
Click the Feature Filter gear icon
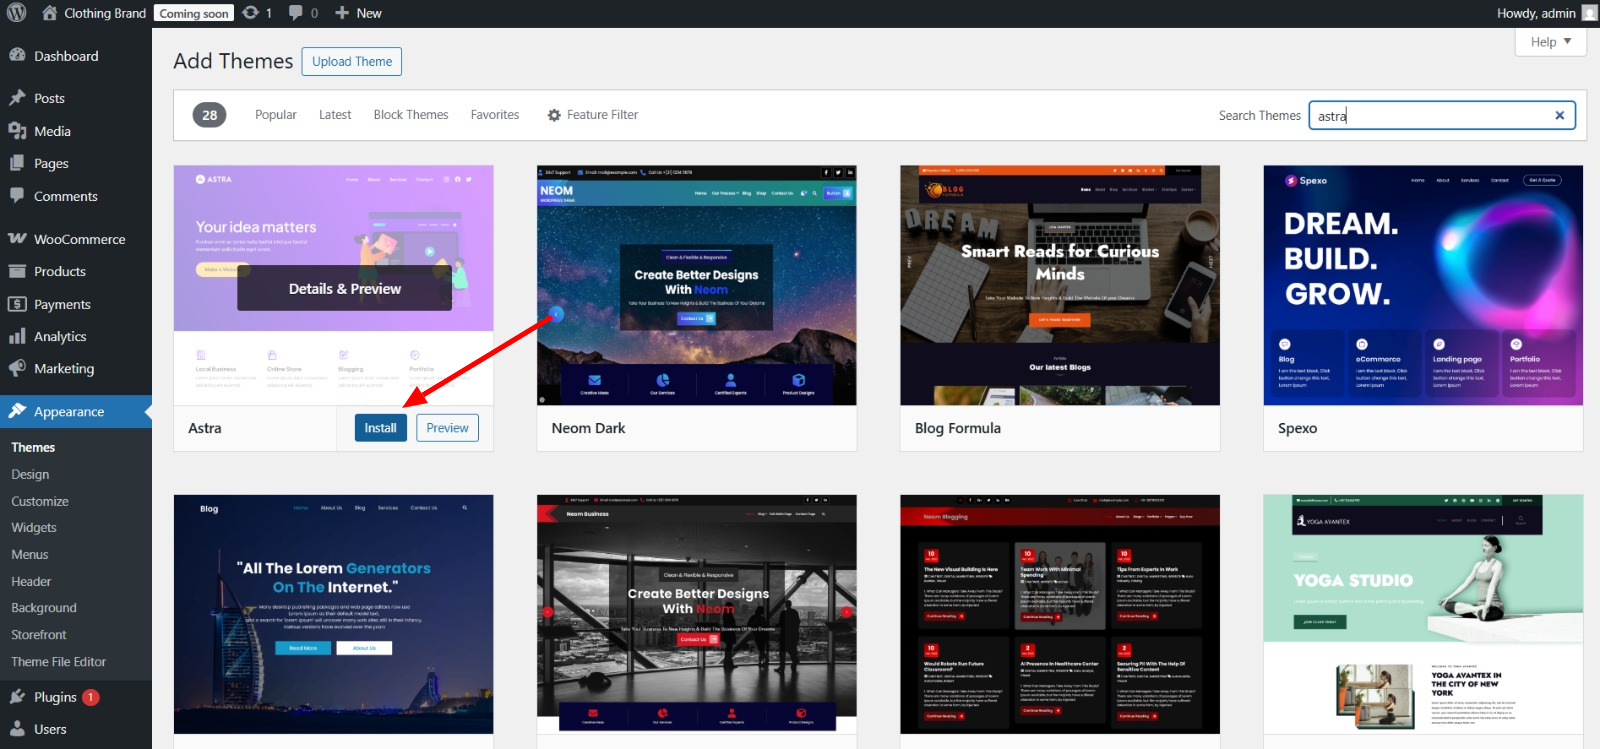coord(554,115)
